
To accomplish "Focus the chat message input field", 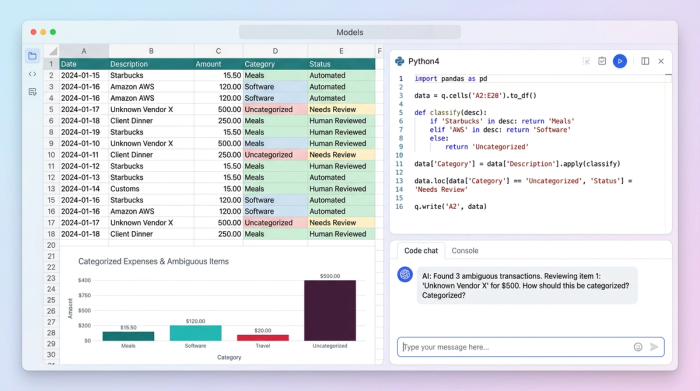I will pyautogui.click(x=531, y=347).
